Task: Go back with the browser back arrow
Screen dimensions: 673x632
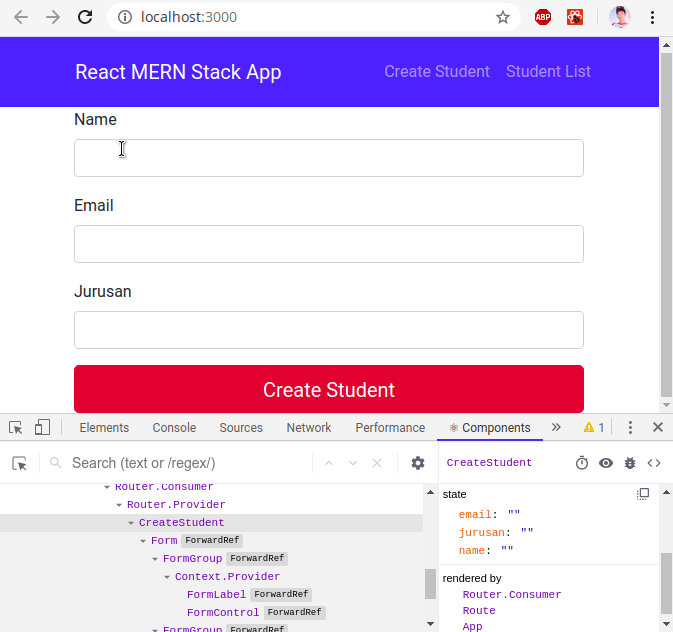Action: point(21,17)
